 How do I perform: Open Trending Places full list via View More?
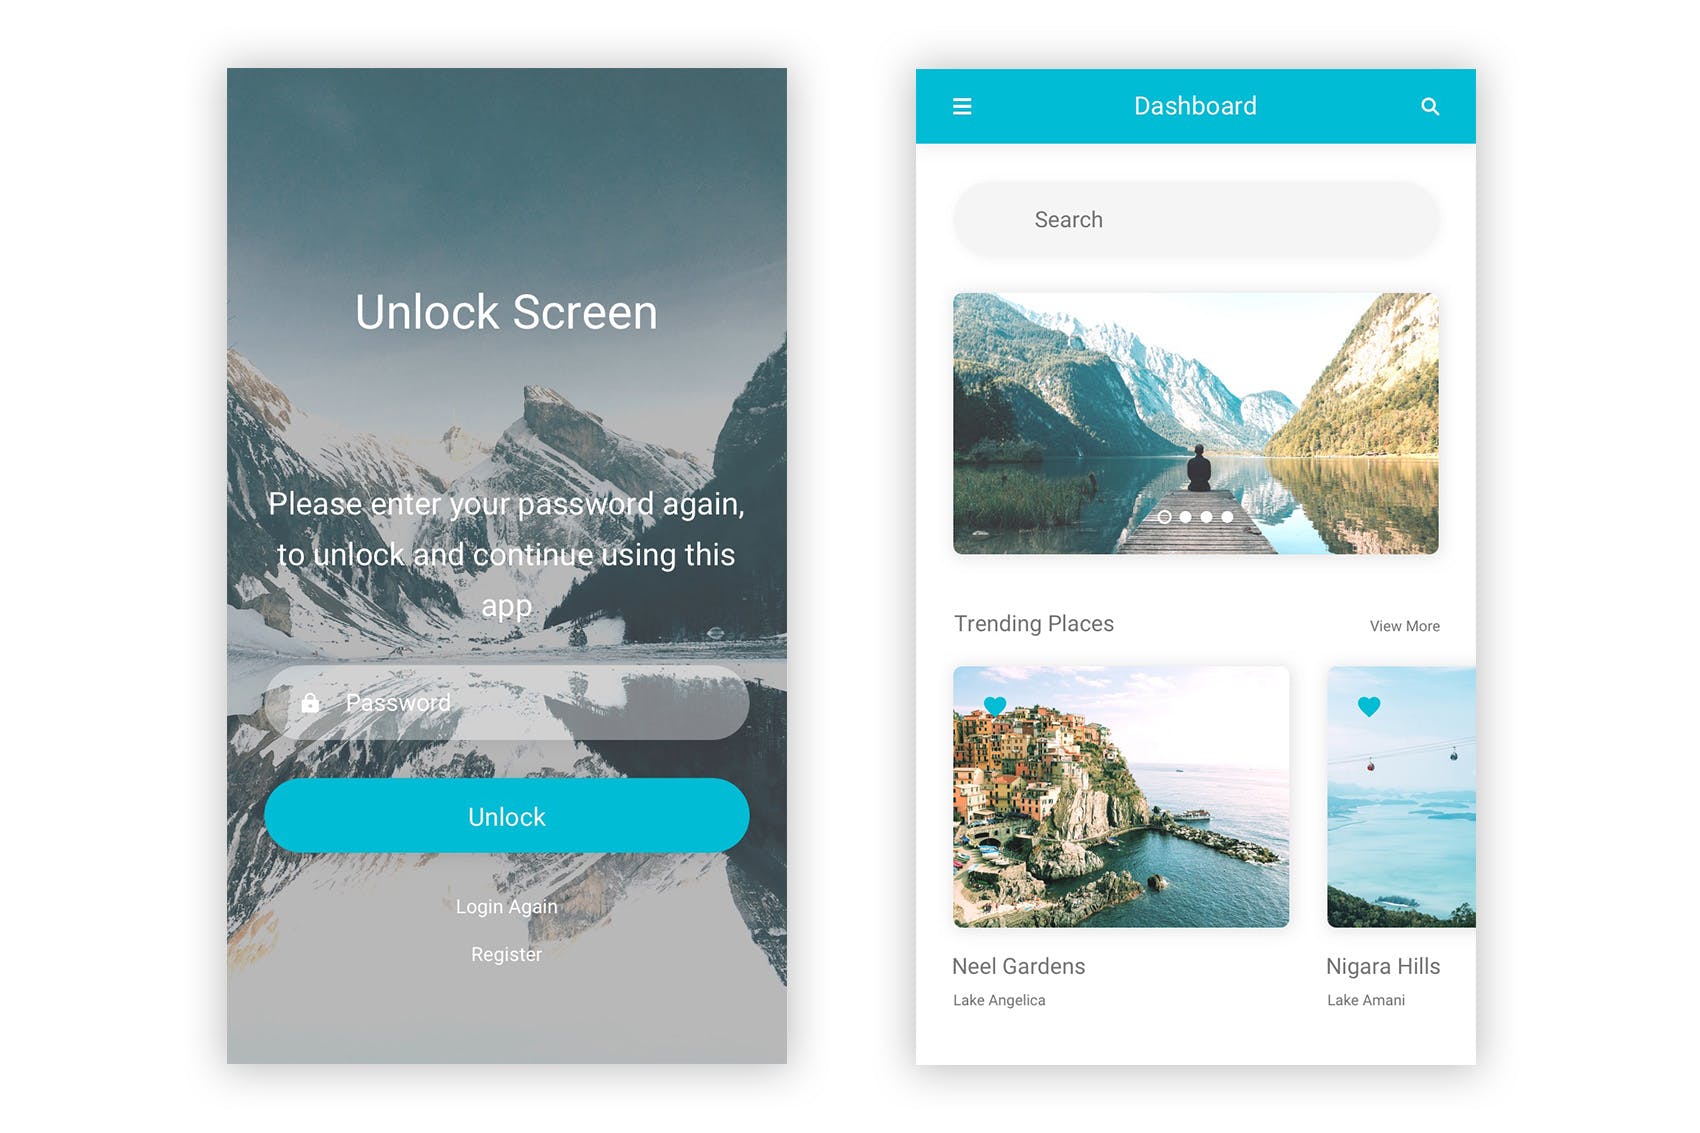tap(1404, 625)
